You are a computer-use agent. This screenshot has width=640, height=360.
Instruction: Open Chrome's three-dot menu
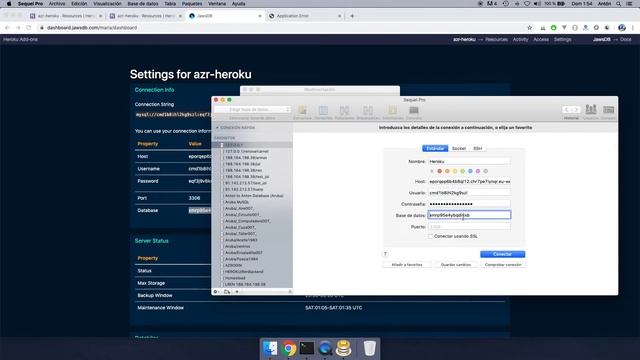click(633, 28)
